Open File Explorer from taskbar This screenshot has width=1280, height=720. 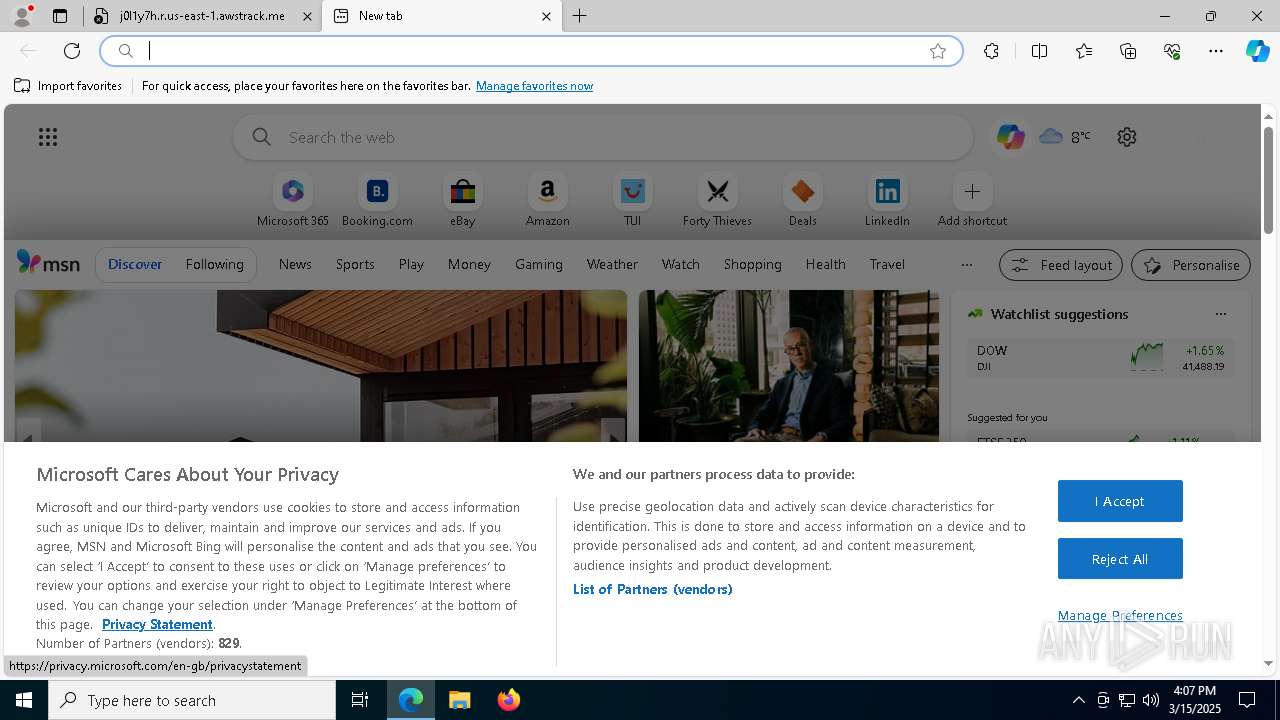(460, 700)
